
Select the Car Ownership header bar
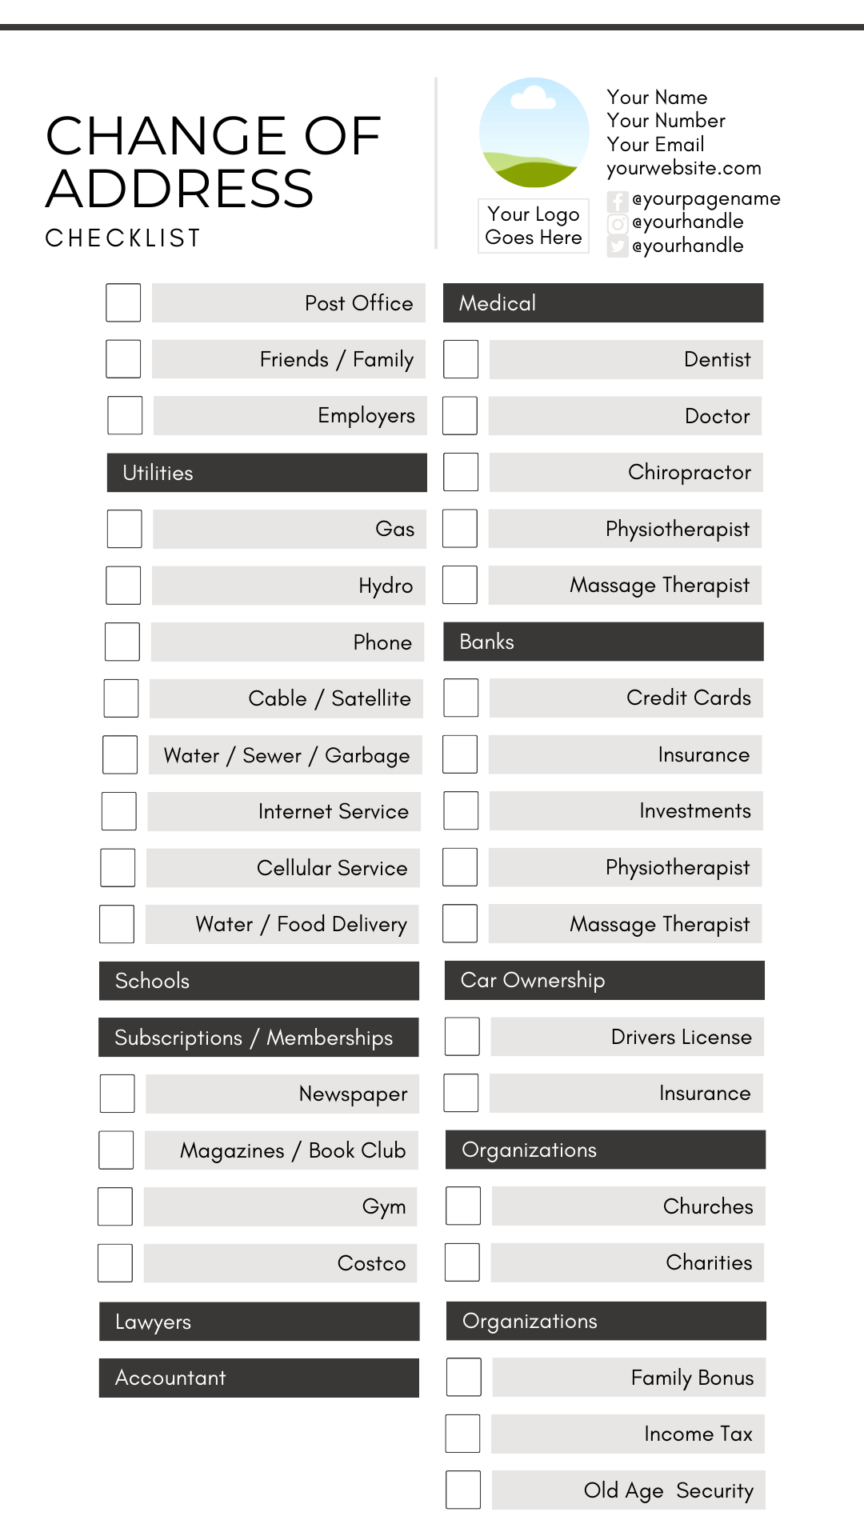pyautogui.click(x=604, y=981)
